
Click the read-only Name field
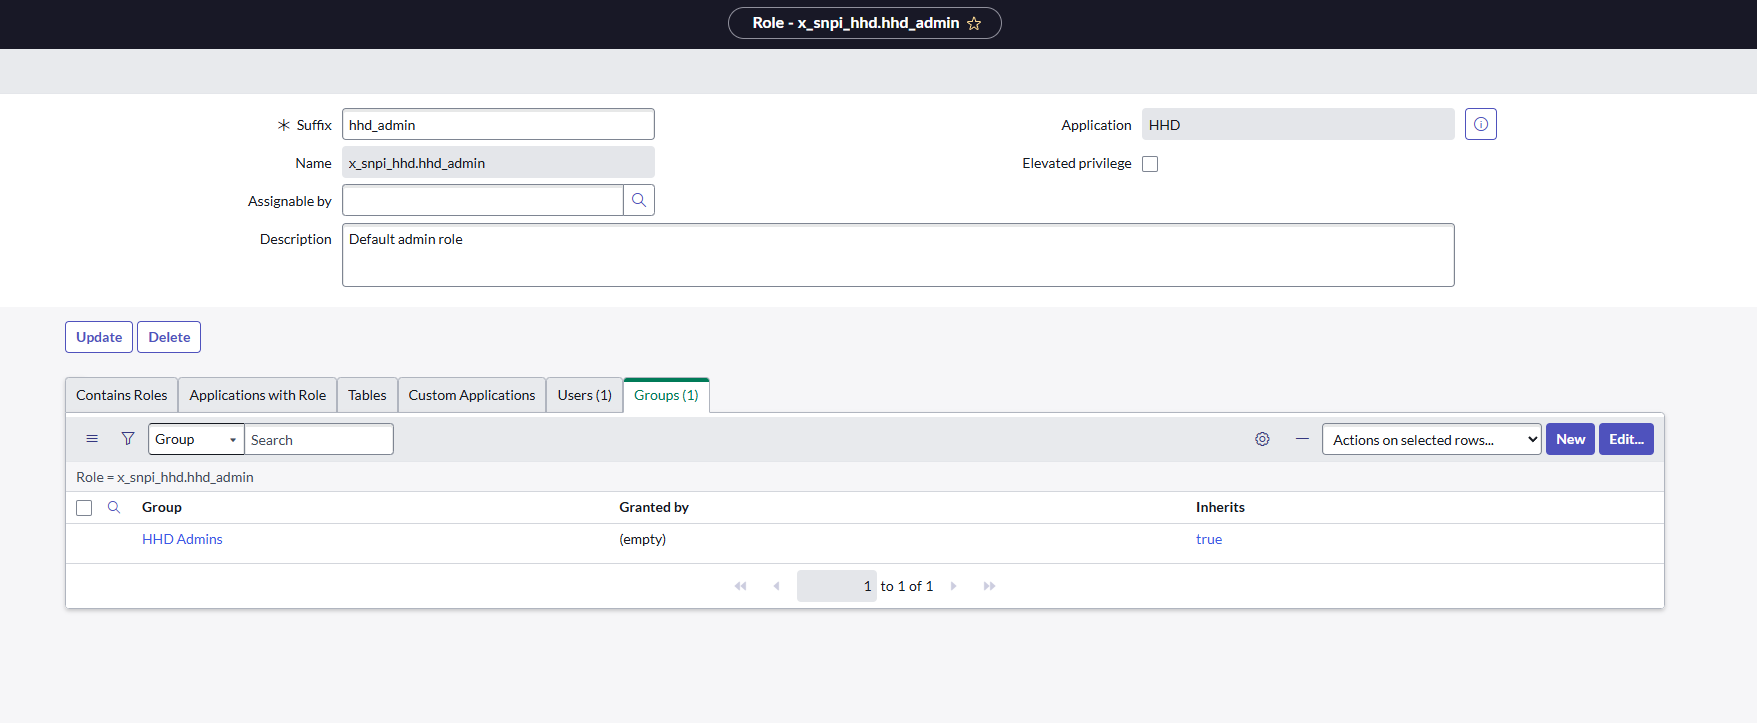point(498,162)
